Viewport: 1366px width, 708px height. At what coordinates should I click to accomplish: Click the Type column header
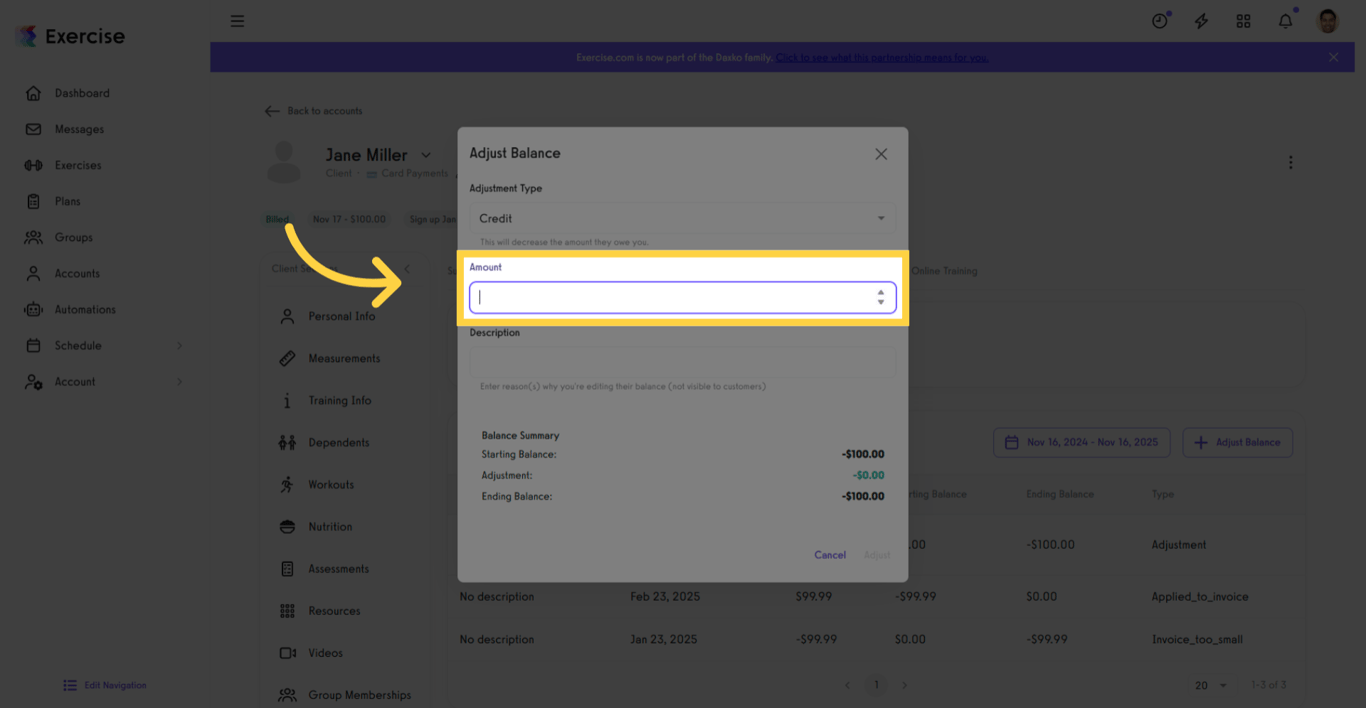coord(1162,494)
